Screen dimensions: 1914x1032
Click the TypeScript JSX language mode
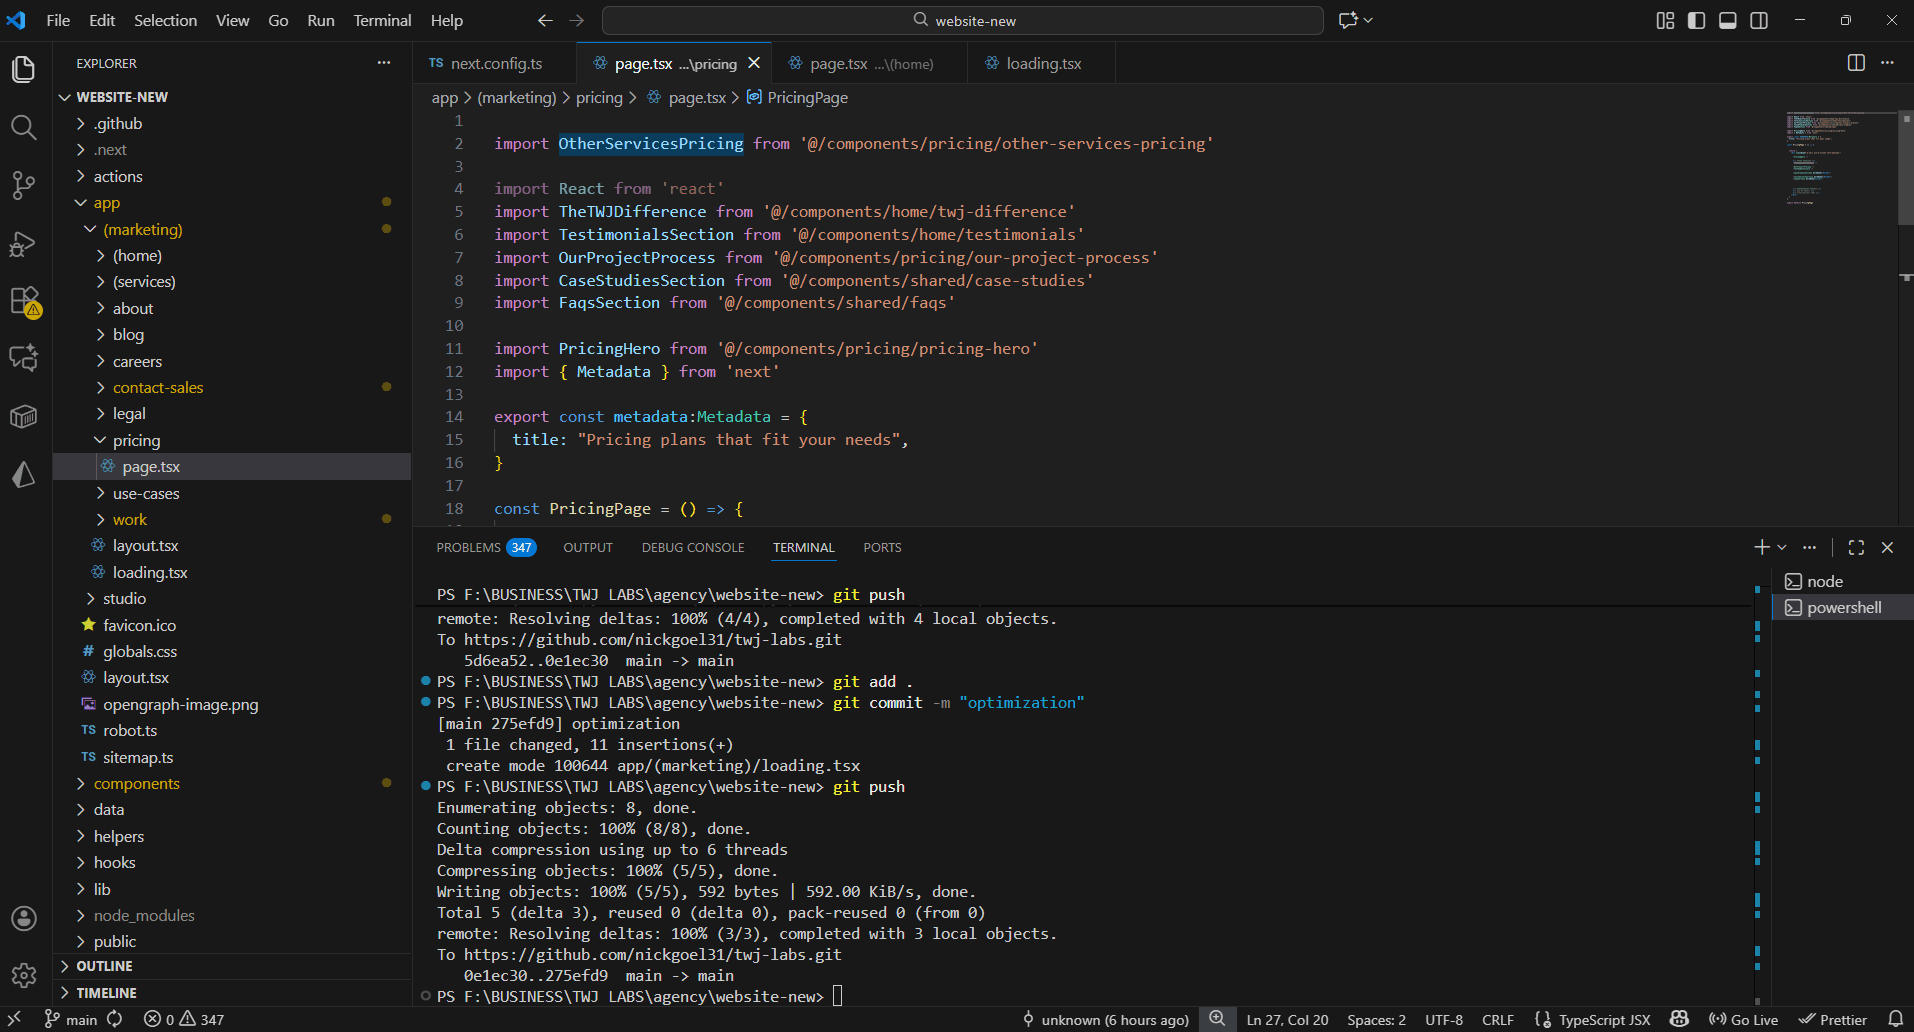pyautogui.click(x=1604, y=1019)
